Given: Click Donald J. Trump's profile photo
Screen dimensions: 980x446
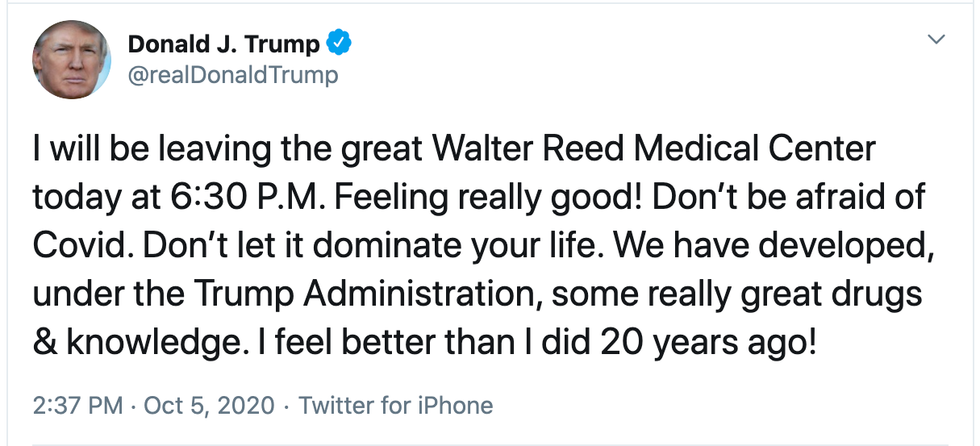Looking at the screenshot, I should click(x=71, y=59).
